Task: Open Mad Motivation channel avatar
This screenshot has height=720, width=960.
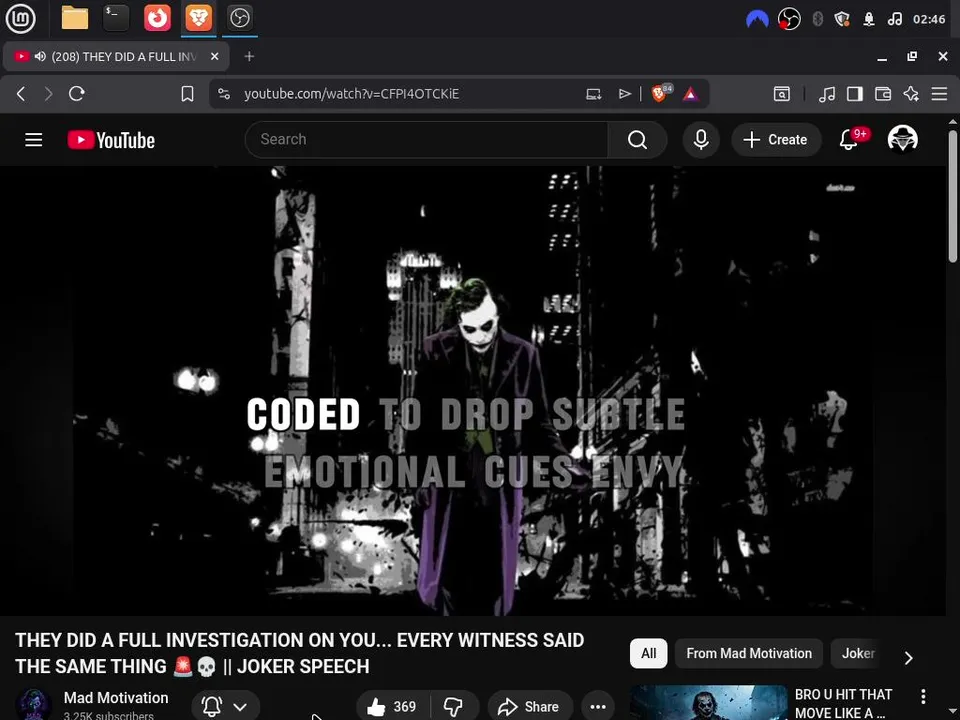Action: tap(33, 704)
